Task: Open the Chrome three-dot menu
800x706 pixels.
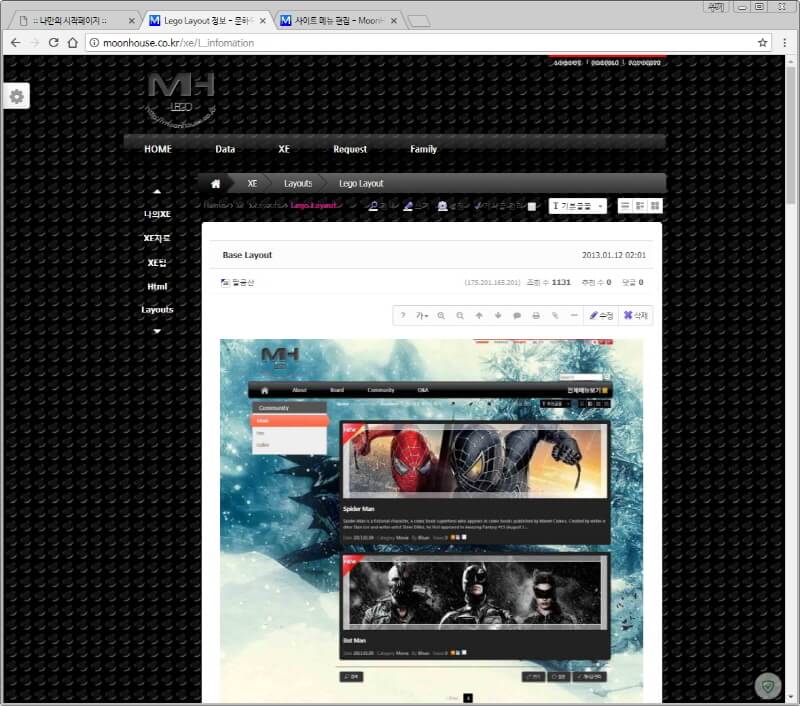Action: tap(785, 43)
